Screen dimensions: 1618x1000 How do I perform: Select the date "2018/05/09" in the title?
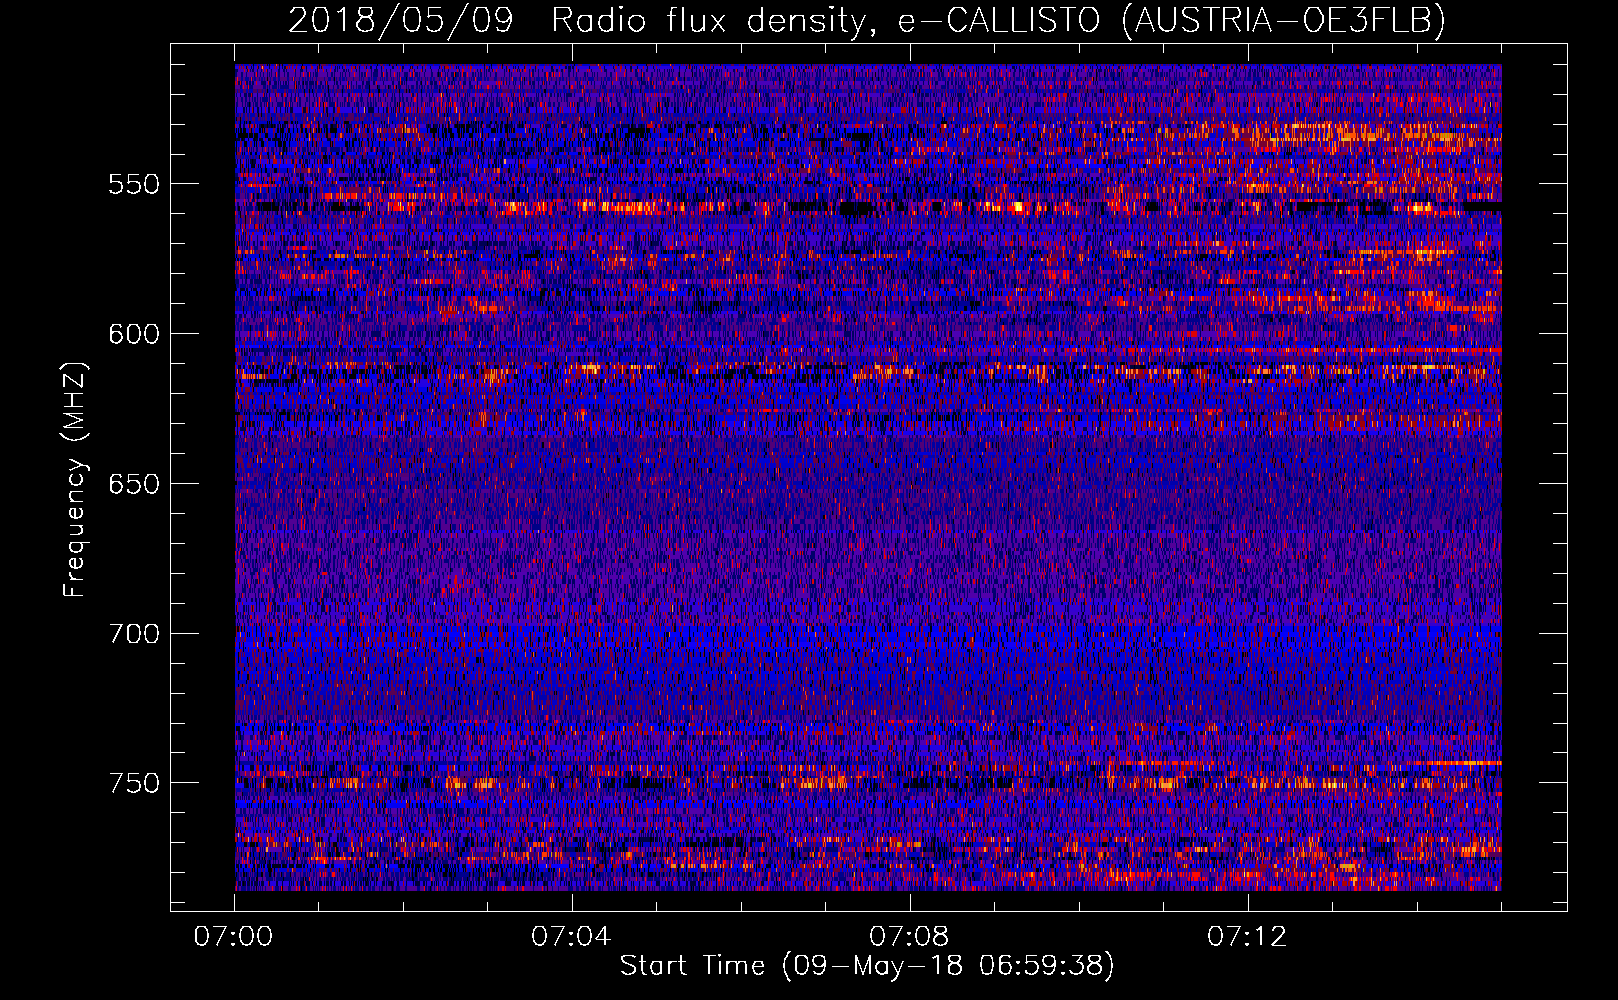(401, 19)
